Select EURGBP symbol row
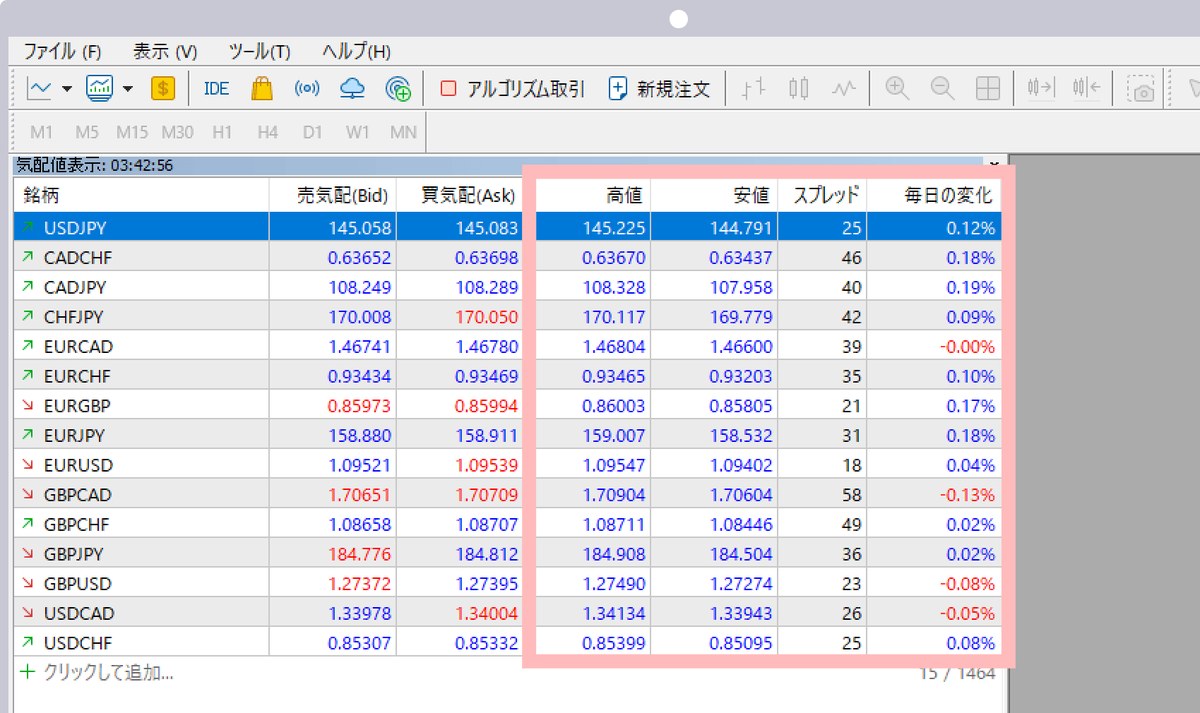Image resolution: width=1200 pixels, height=713 pixels. 507,406
